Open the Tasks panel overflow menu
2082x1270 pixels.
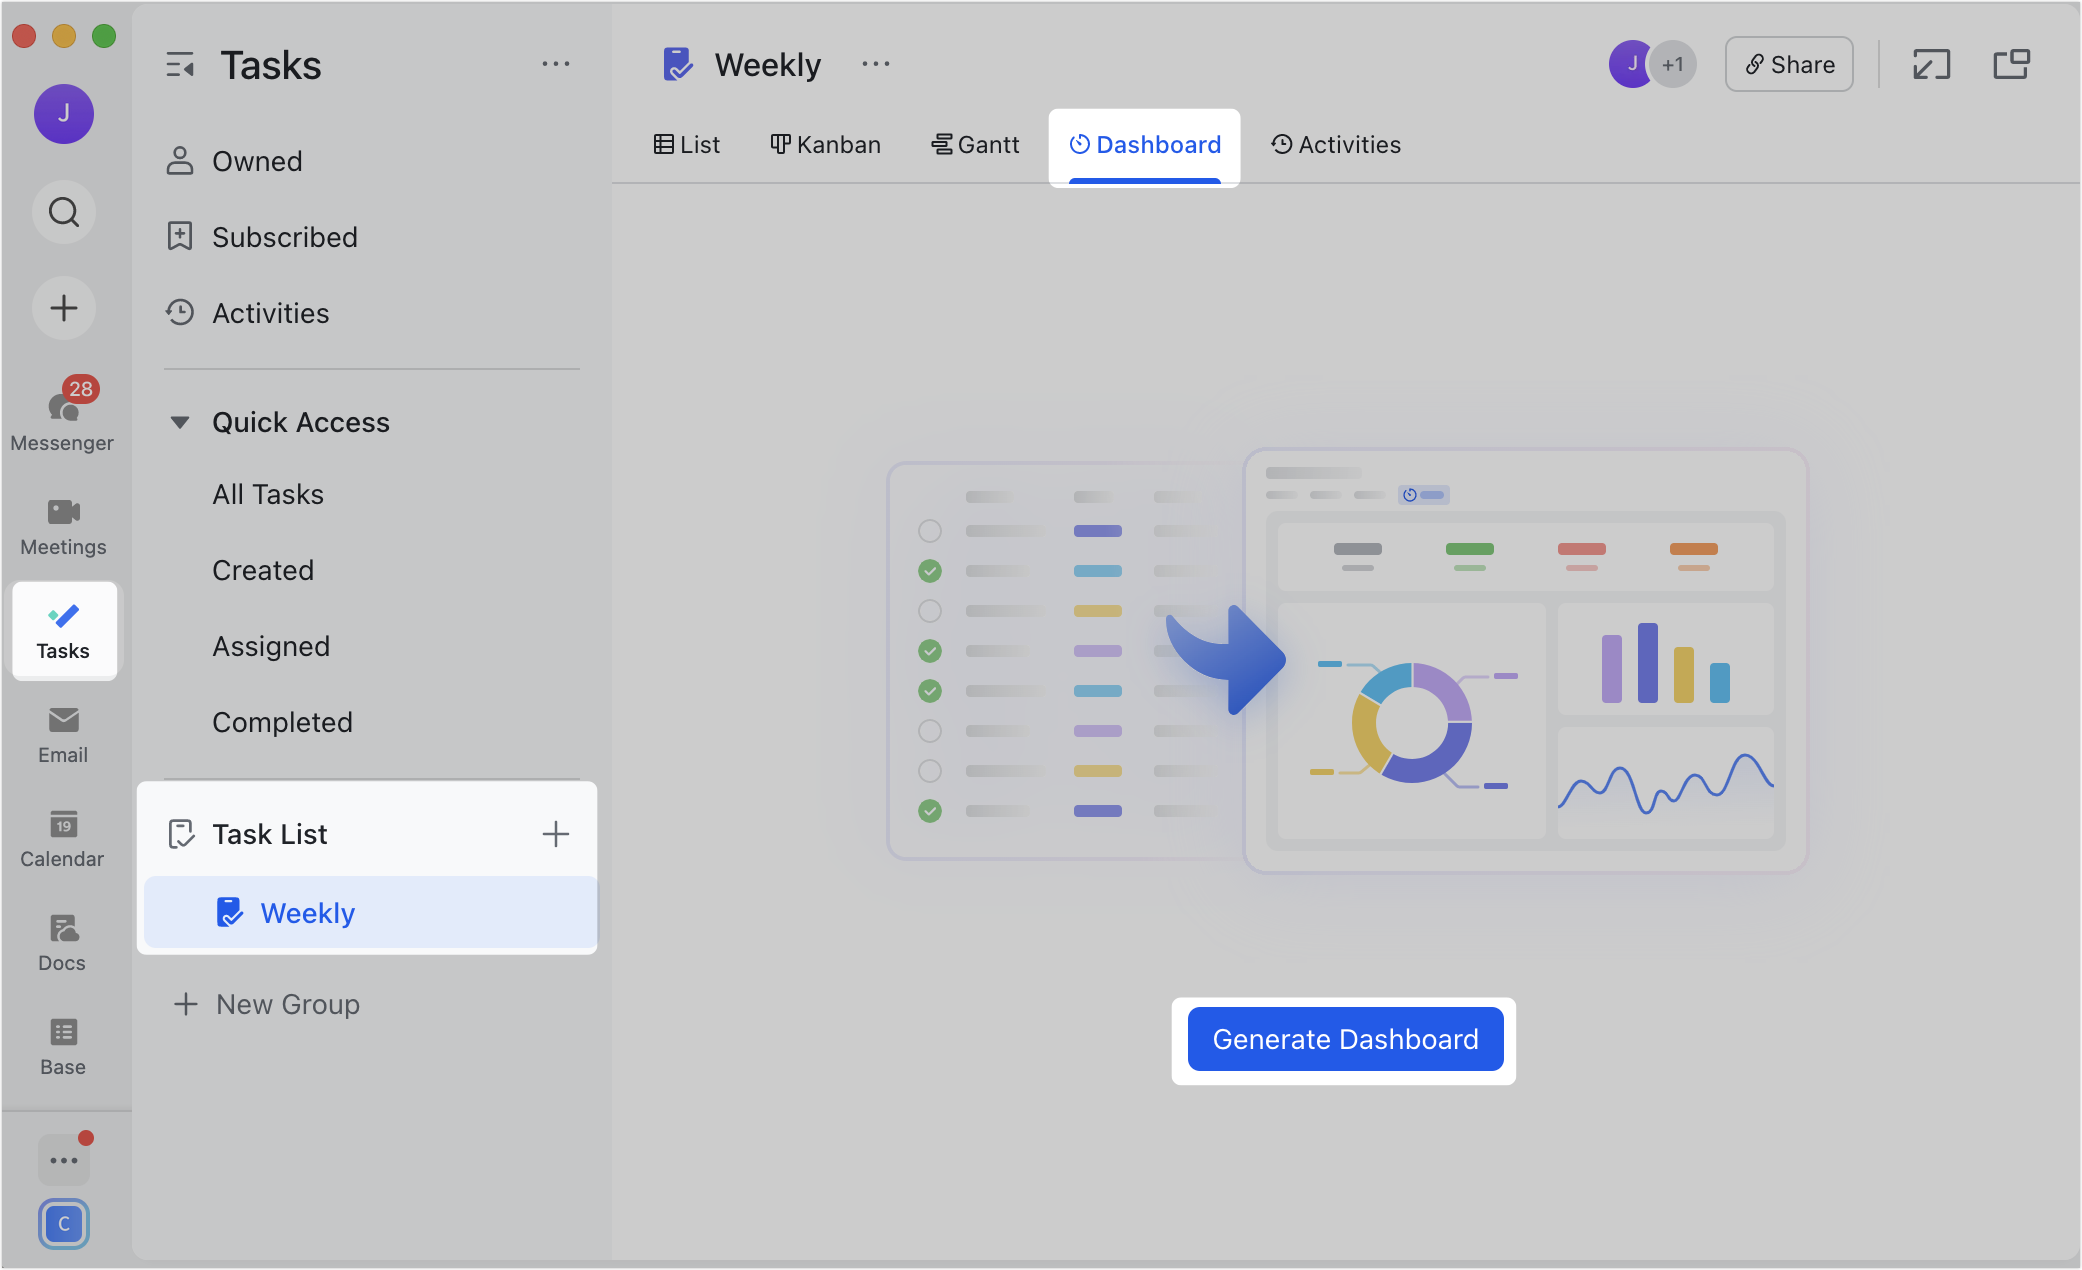pyautogui.click(x=556, y=63)
